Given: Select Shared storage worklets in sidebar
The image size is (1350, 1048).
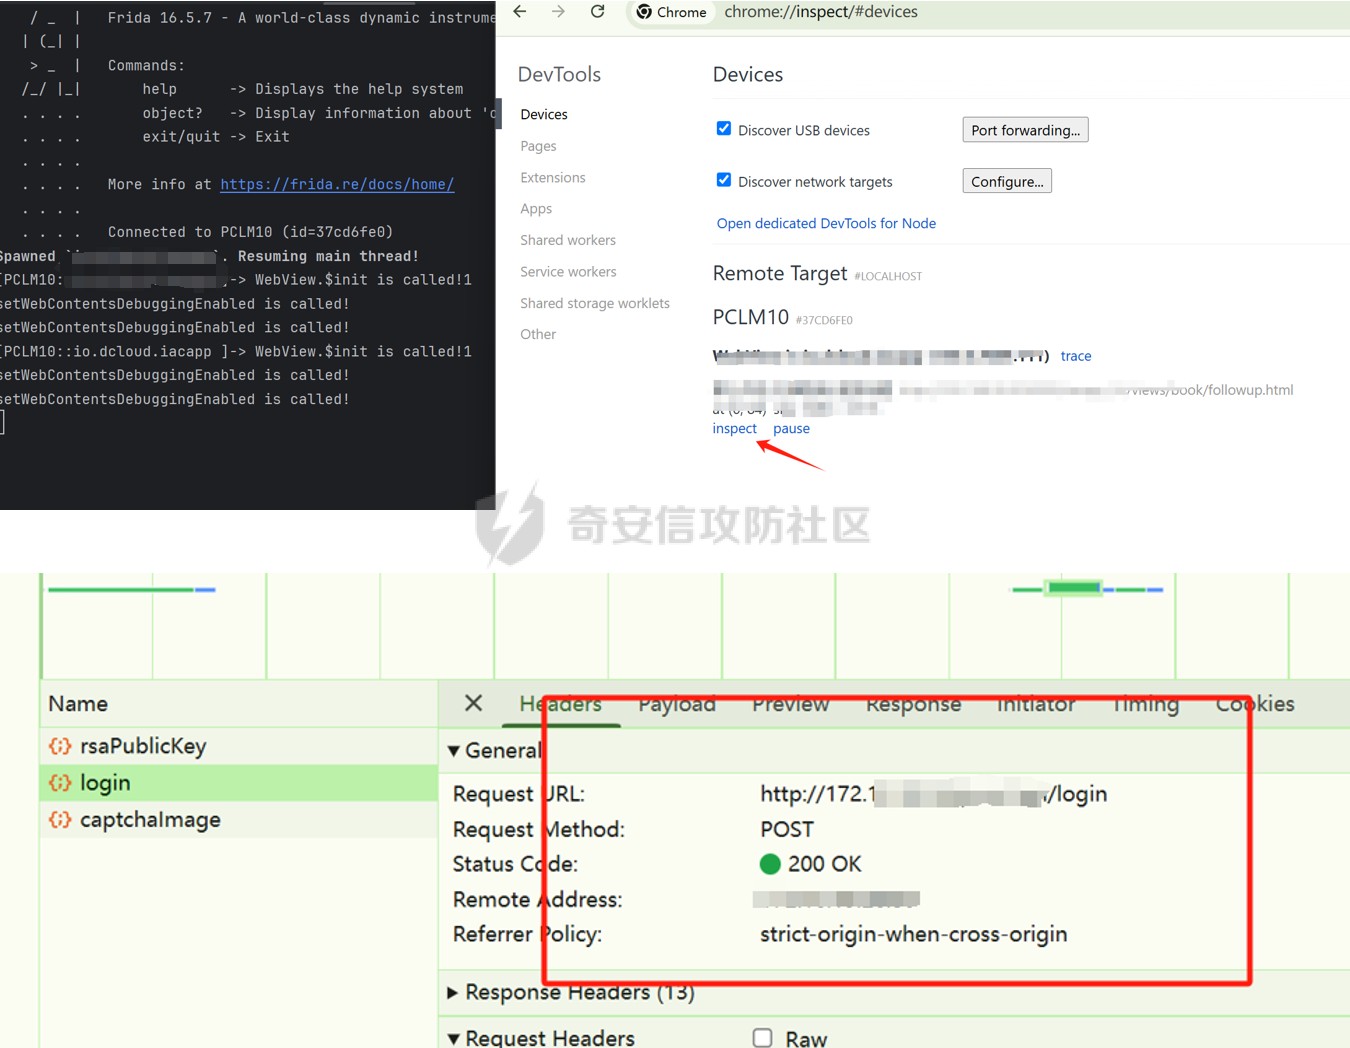Looking at the screenshot, I should coord(595,303).
